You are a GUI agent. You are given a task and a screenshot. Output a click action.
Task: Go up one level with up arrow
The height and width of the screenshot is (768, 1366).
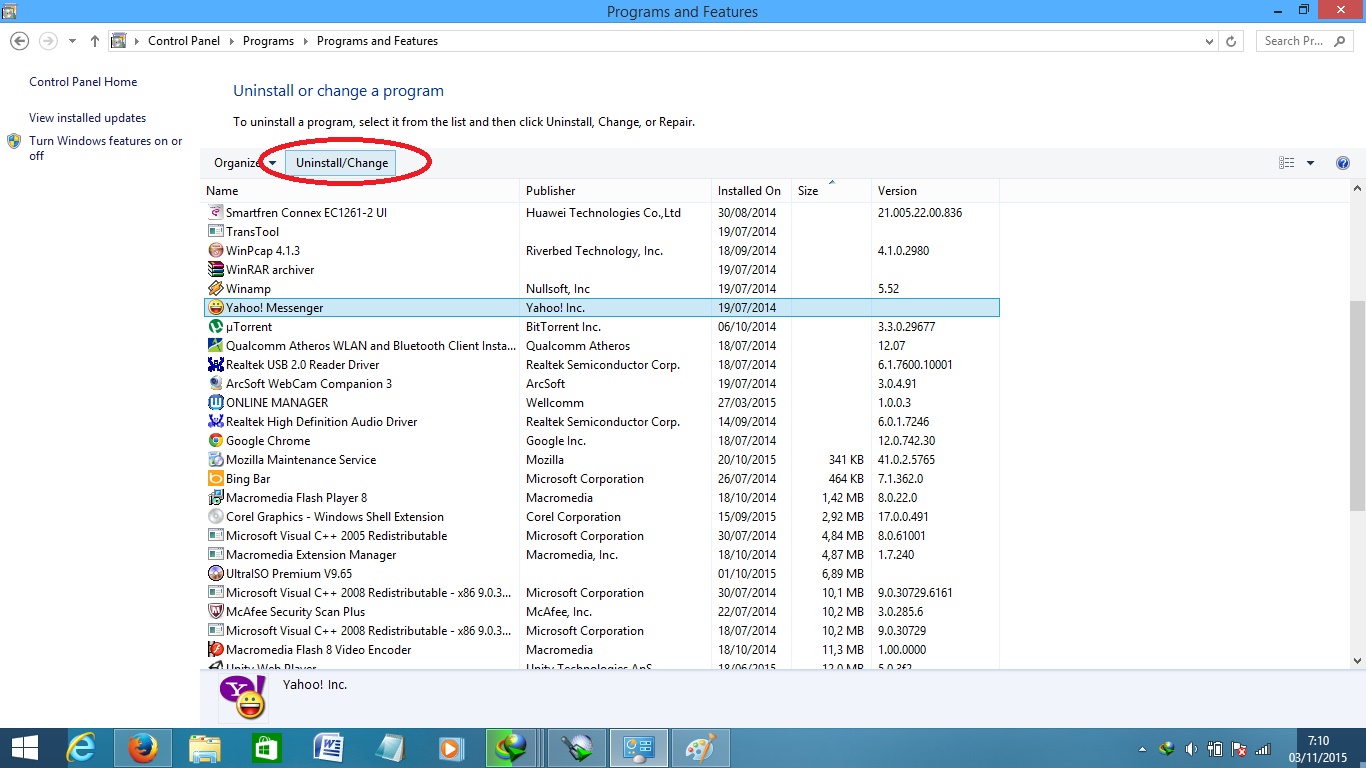[x=95, y=41]
